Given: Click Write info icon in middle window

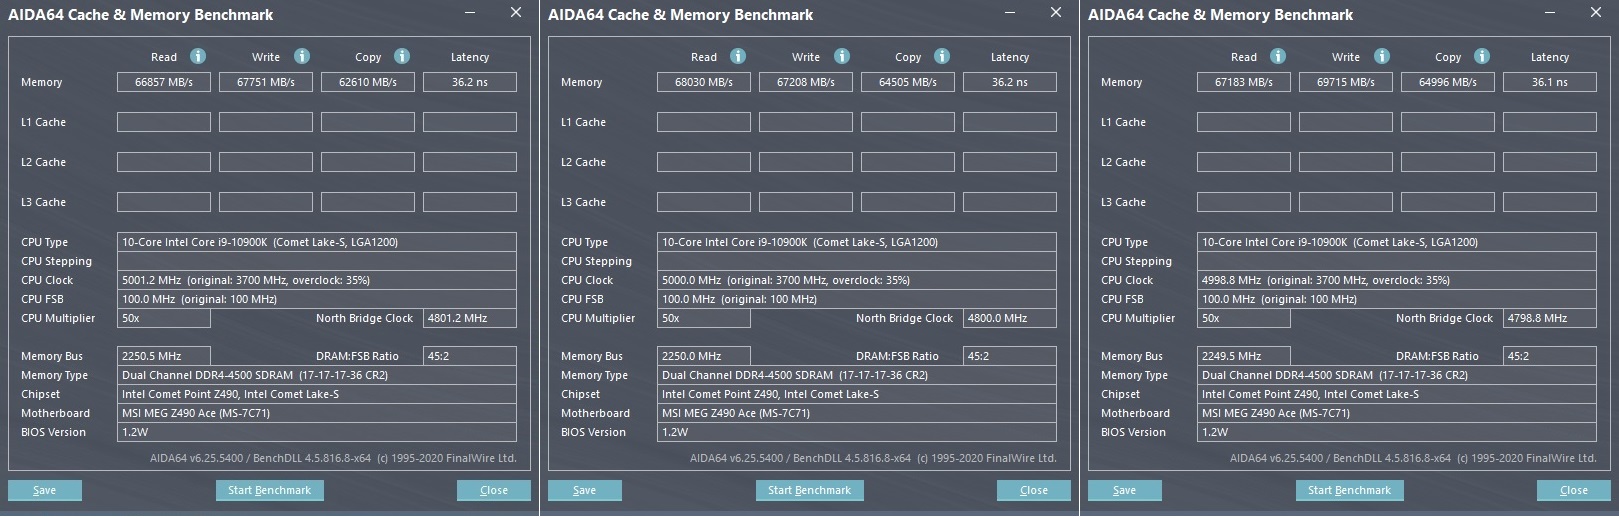Looking at the screenshot, I should 842,56.
